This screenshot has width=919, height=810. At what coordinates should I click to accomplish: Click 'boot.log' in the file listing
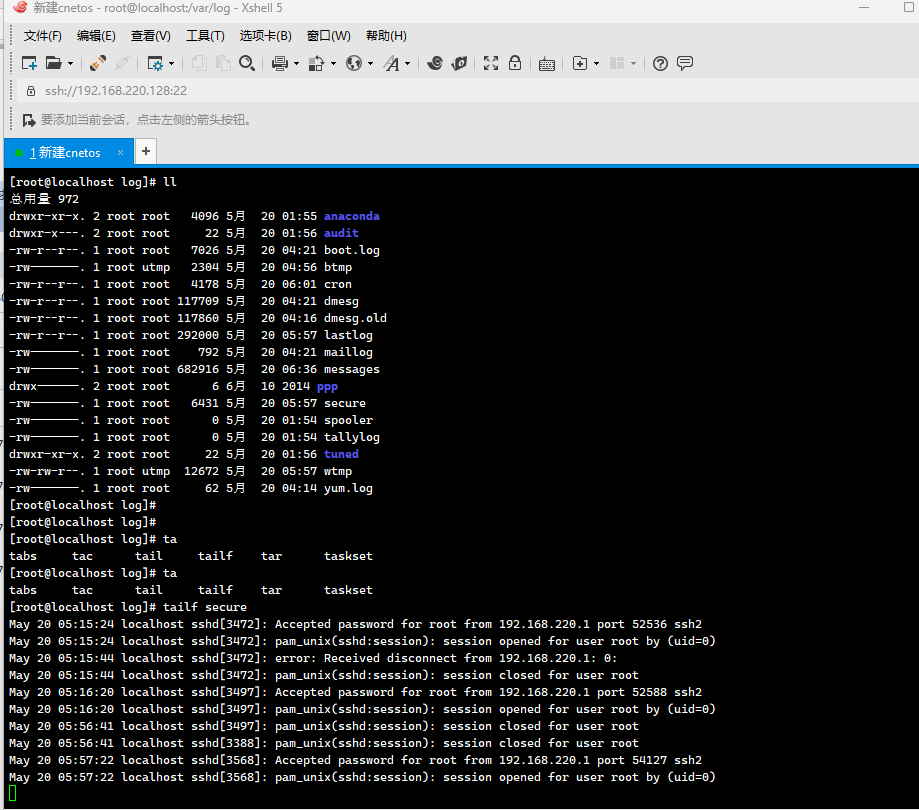click(352, 250)
